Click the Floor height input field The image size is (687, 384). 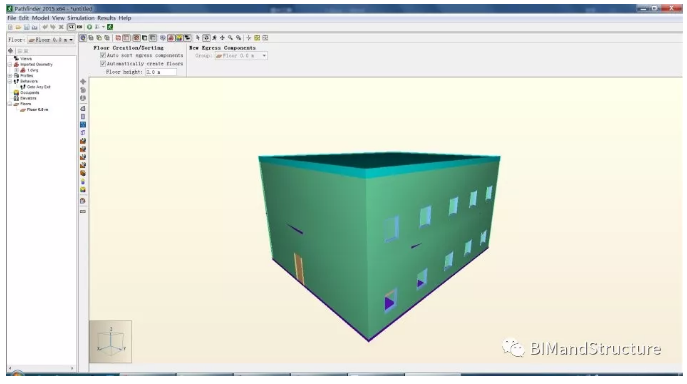pyautogui.click(x=161, y=72)
